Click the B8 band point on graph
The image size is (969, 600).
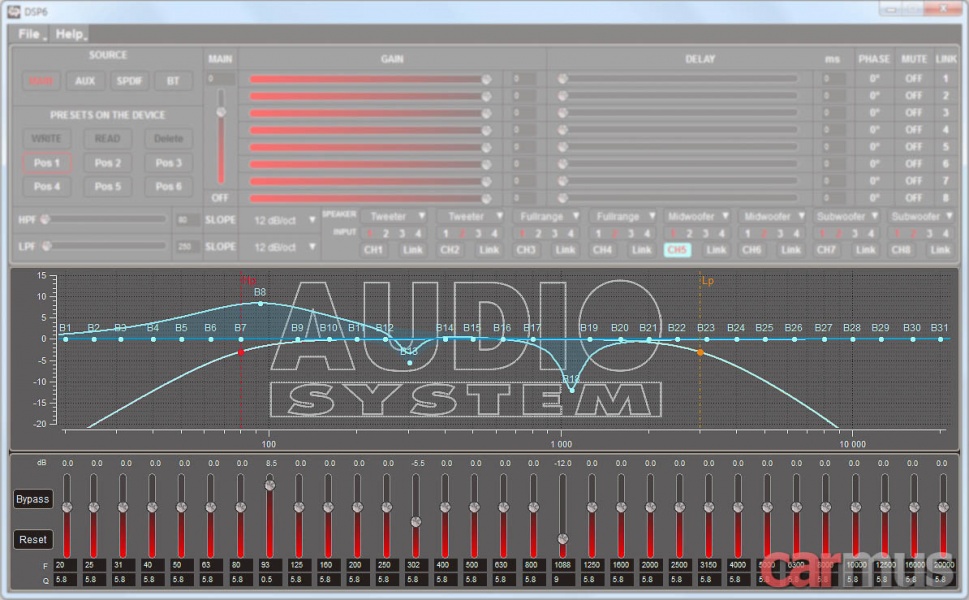(261, 303)
